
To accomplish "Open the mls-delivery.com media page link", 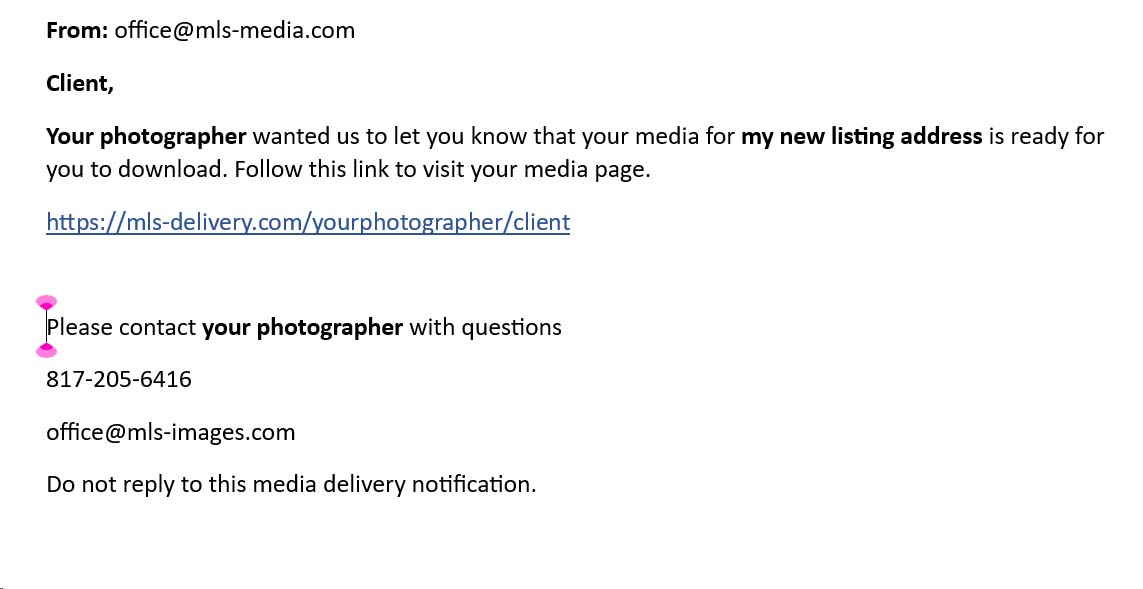I will (308, 222).
